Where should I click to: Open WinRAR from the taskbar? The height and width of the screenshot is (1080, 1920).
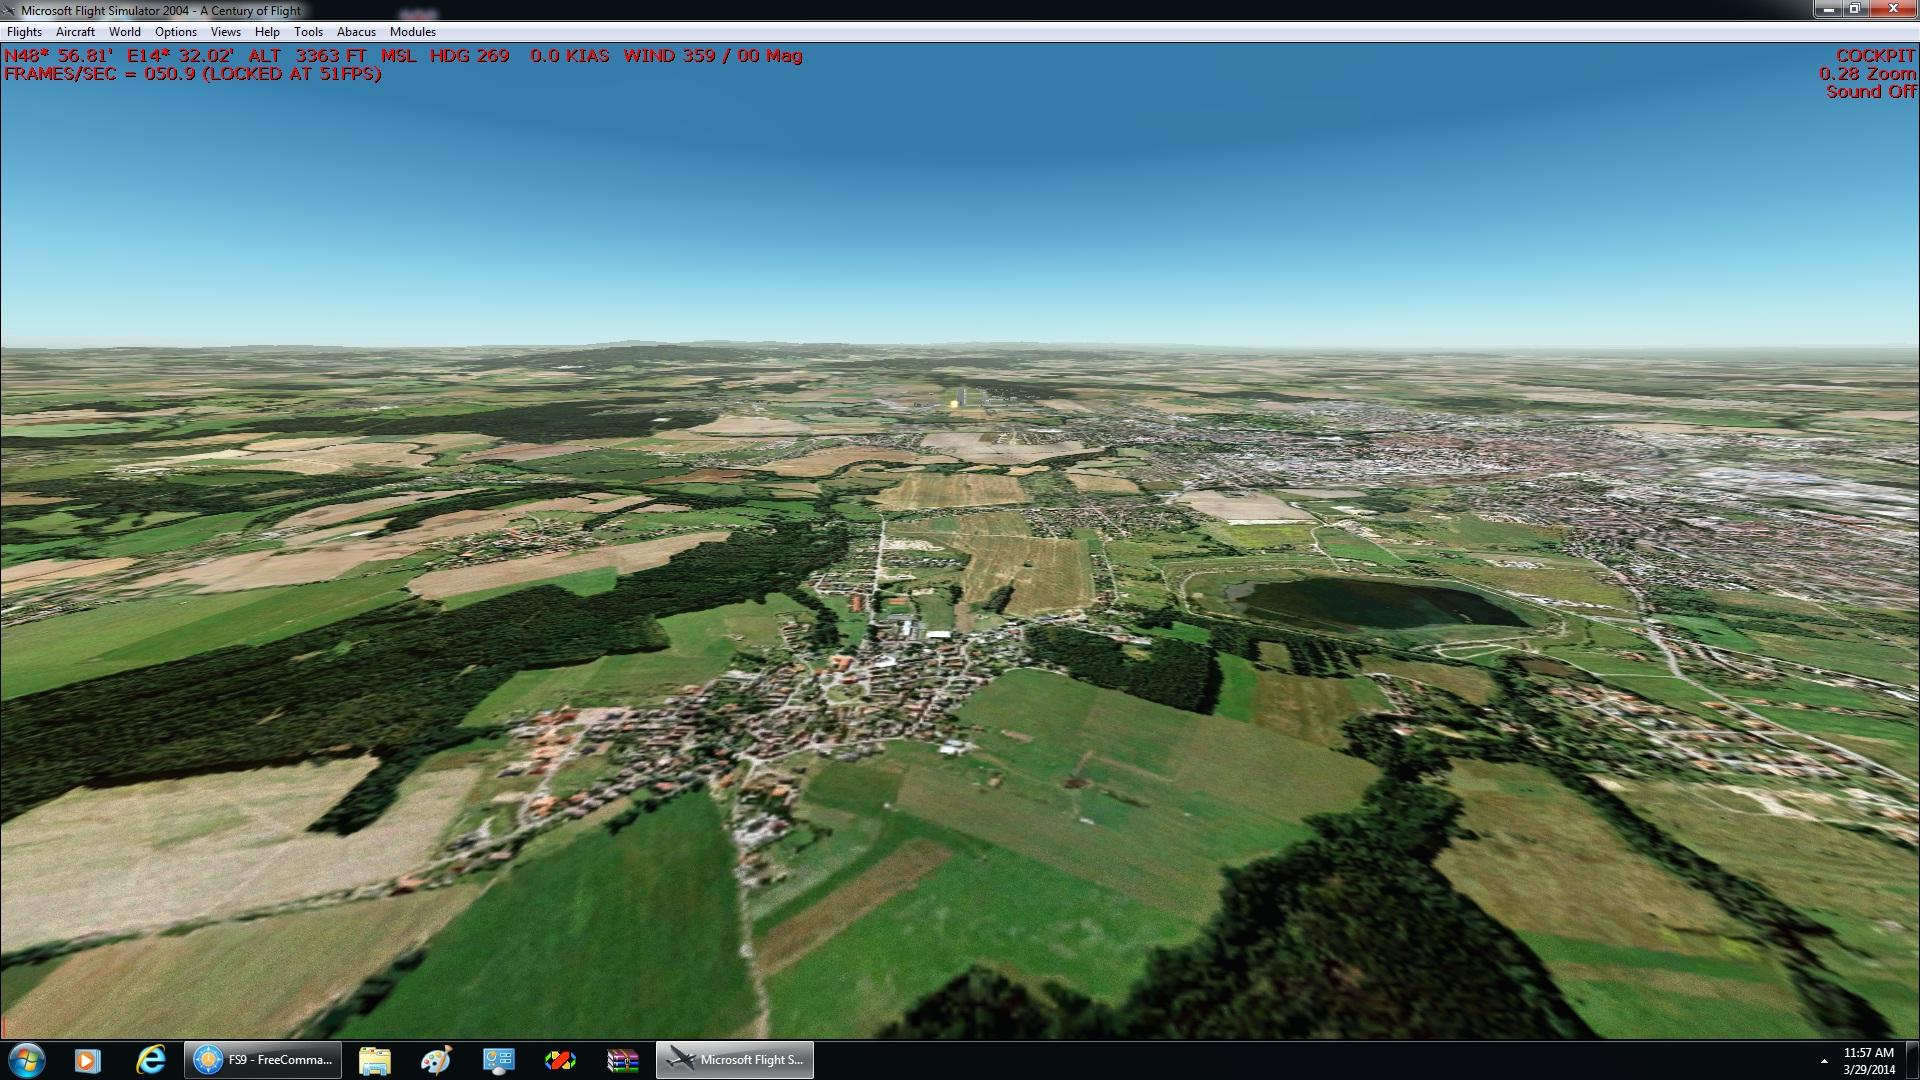pos(622,1060)
